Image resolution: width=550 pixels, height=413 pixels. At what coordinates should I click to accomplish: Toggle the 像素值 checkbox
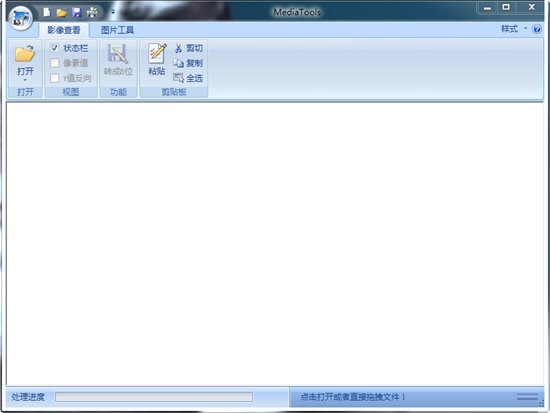click(x=55, y=63)
